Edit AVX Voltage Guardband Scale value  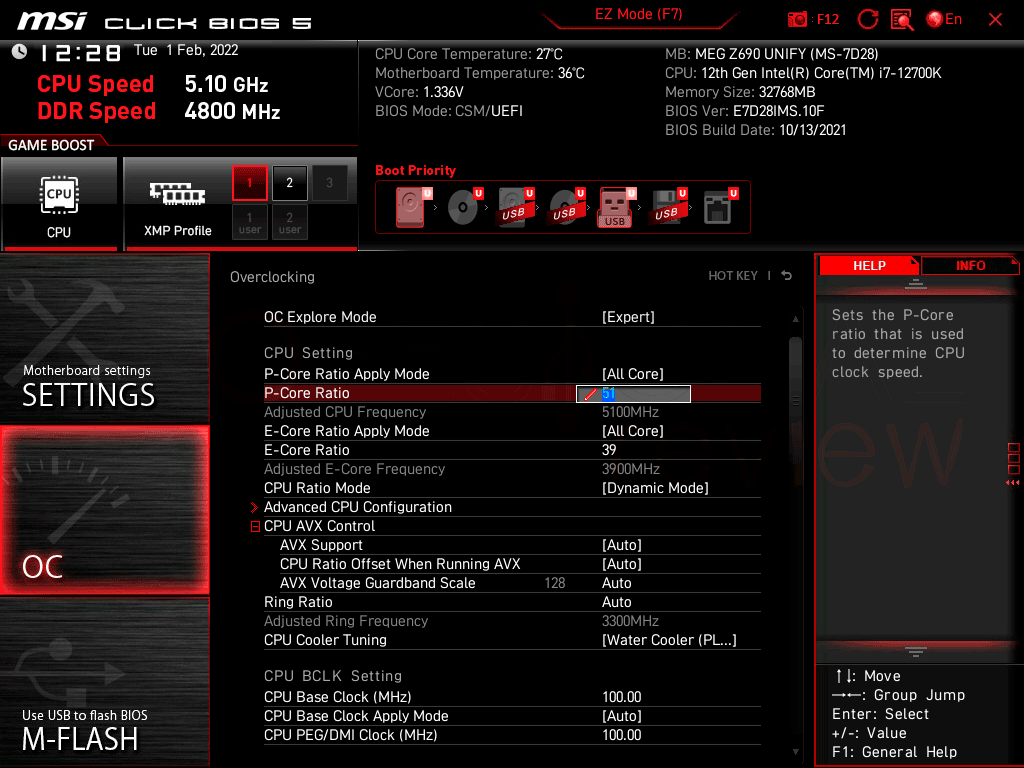pos(616,583)
